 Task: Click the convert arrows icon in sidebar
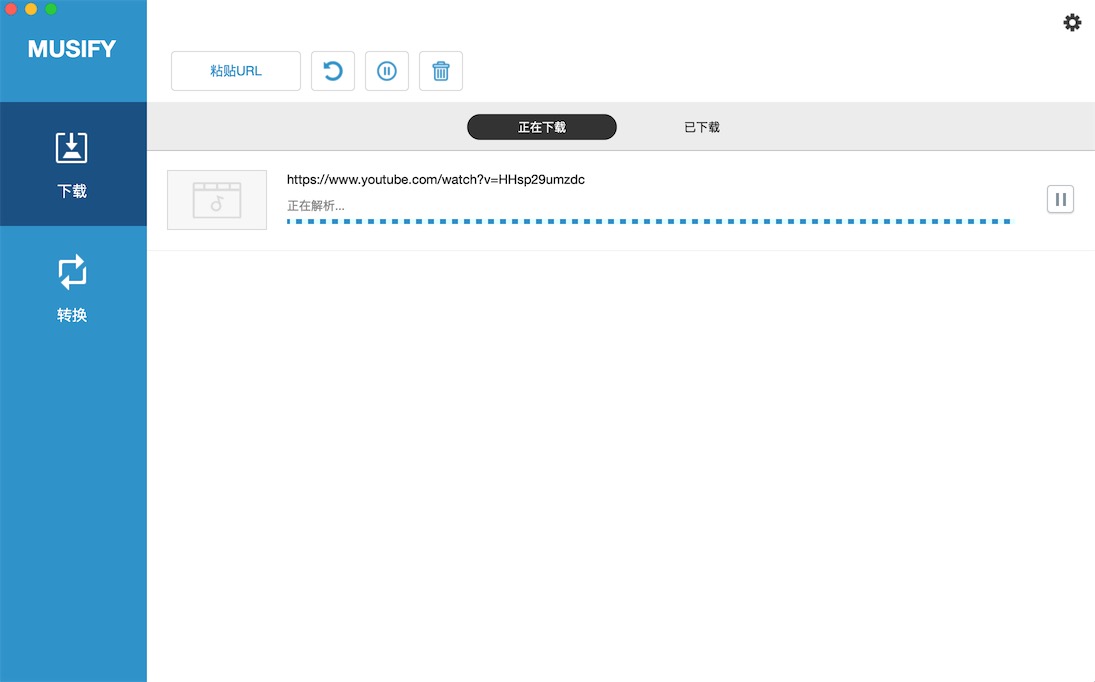(x=72, y=272)
